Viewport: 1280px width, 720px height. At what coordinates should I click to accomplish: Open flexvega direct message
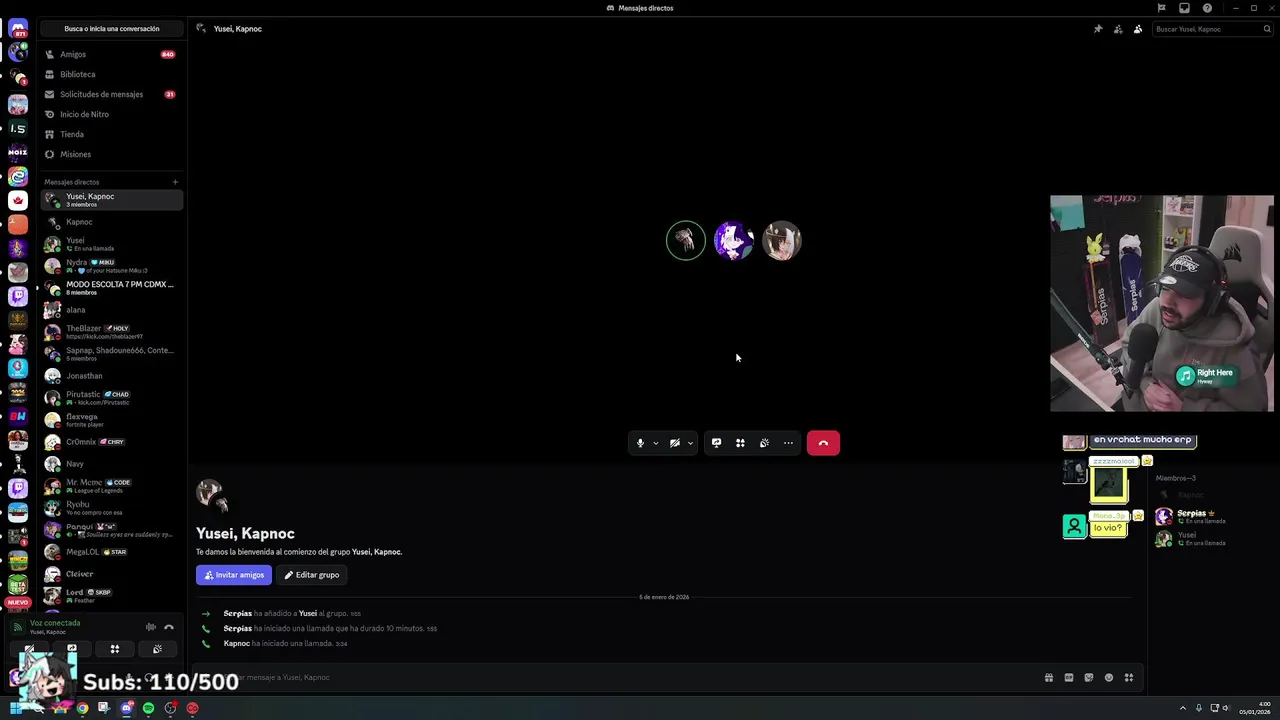[111, 420]
